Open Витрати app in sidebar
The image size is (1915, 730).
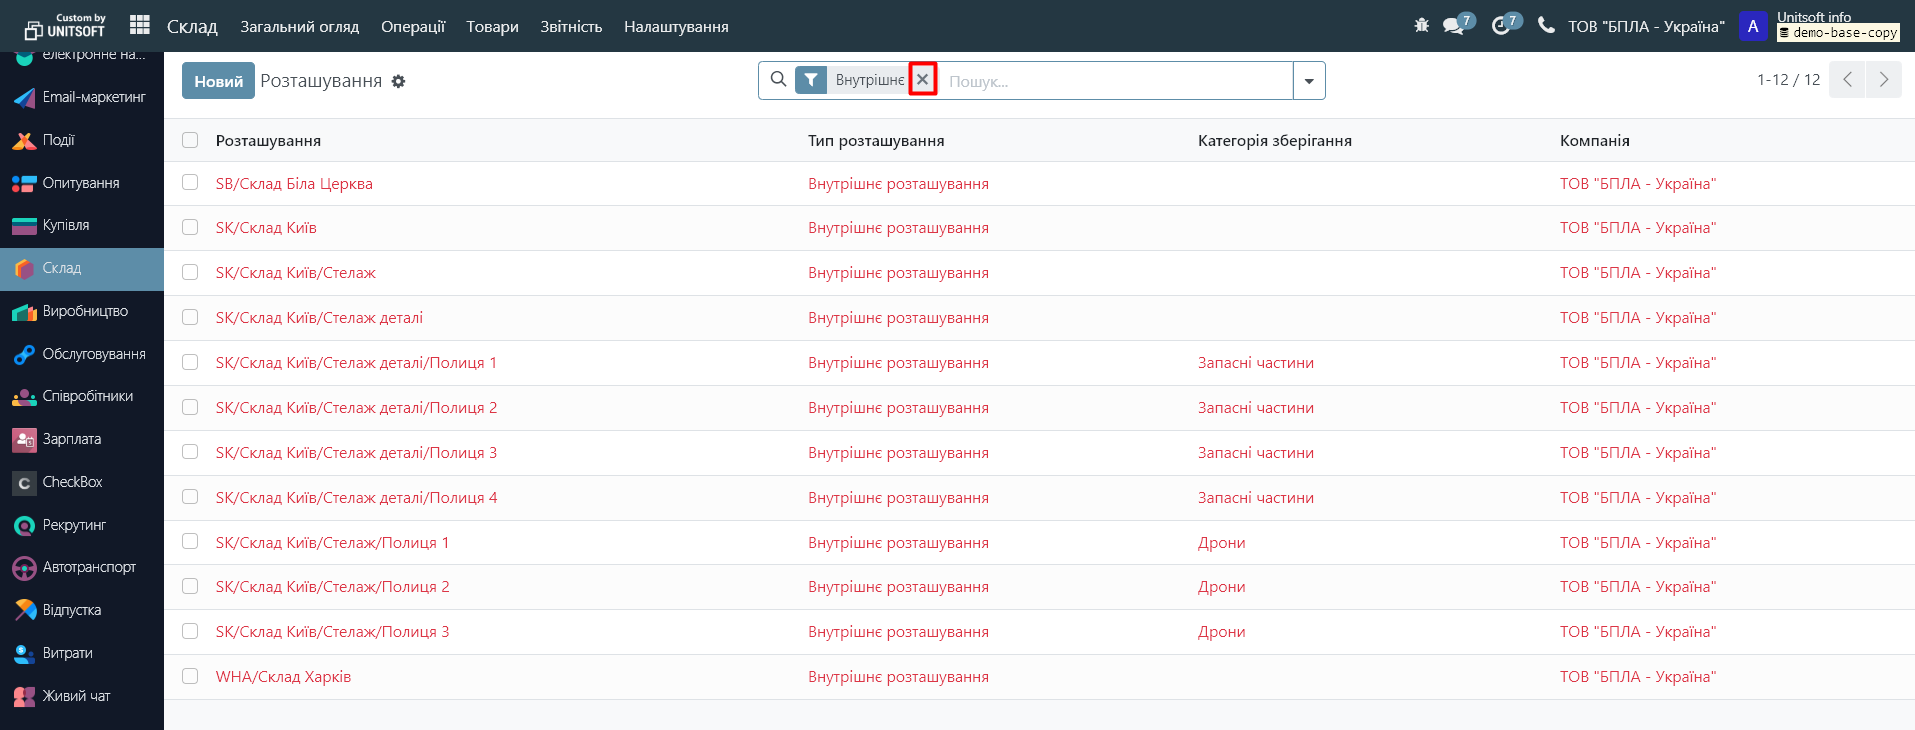pos(82,653)
